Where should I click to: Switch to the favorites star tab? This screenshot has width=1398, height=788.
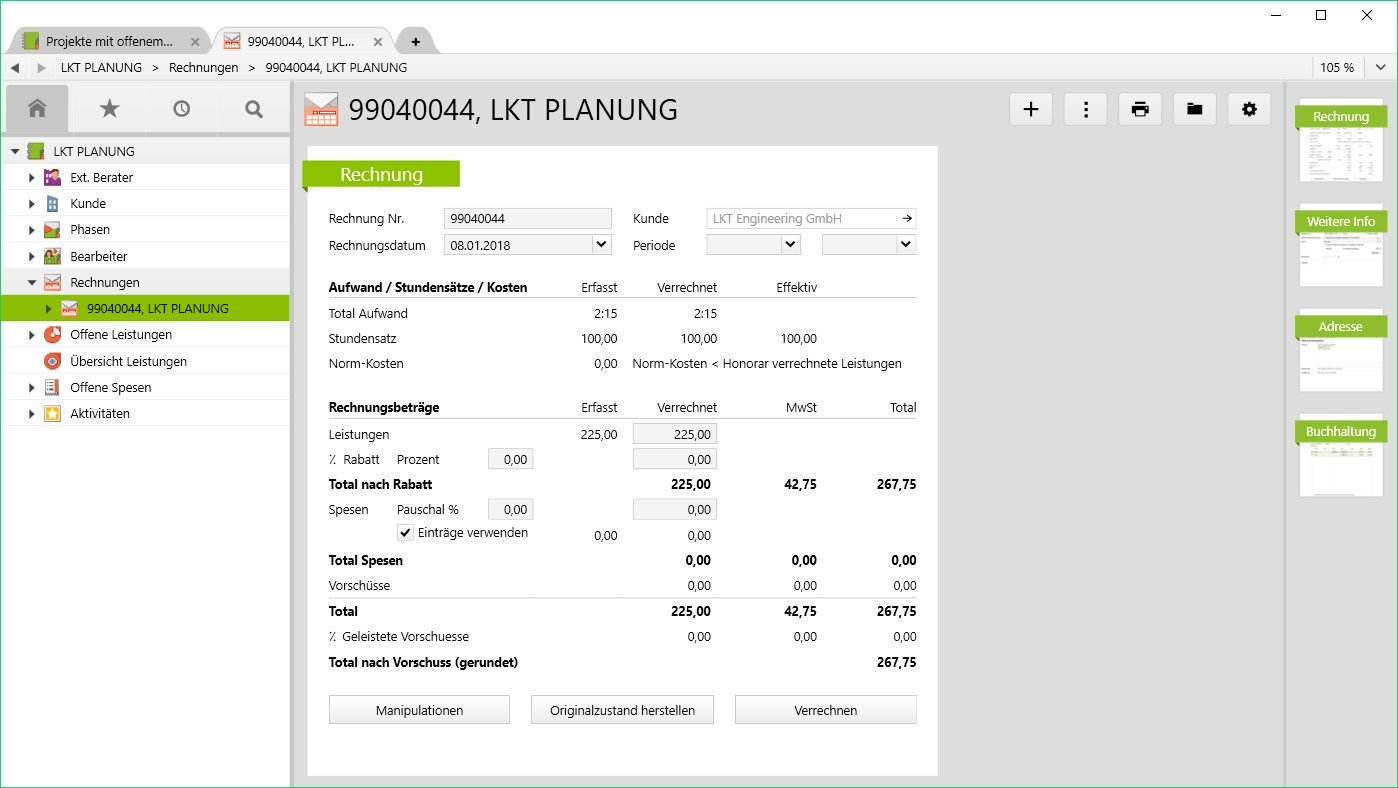[109, 109]
